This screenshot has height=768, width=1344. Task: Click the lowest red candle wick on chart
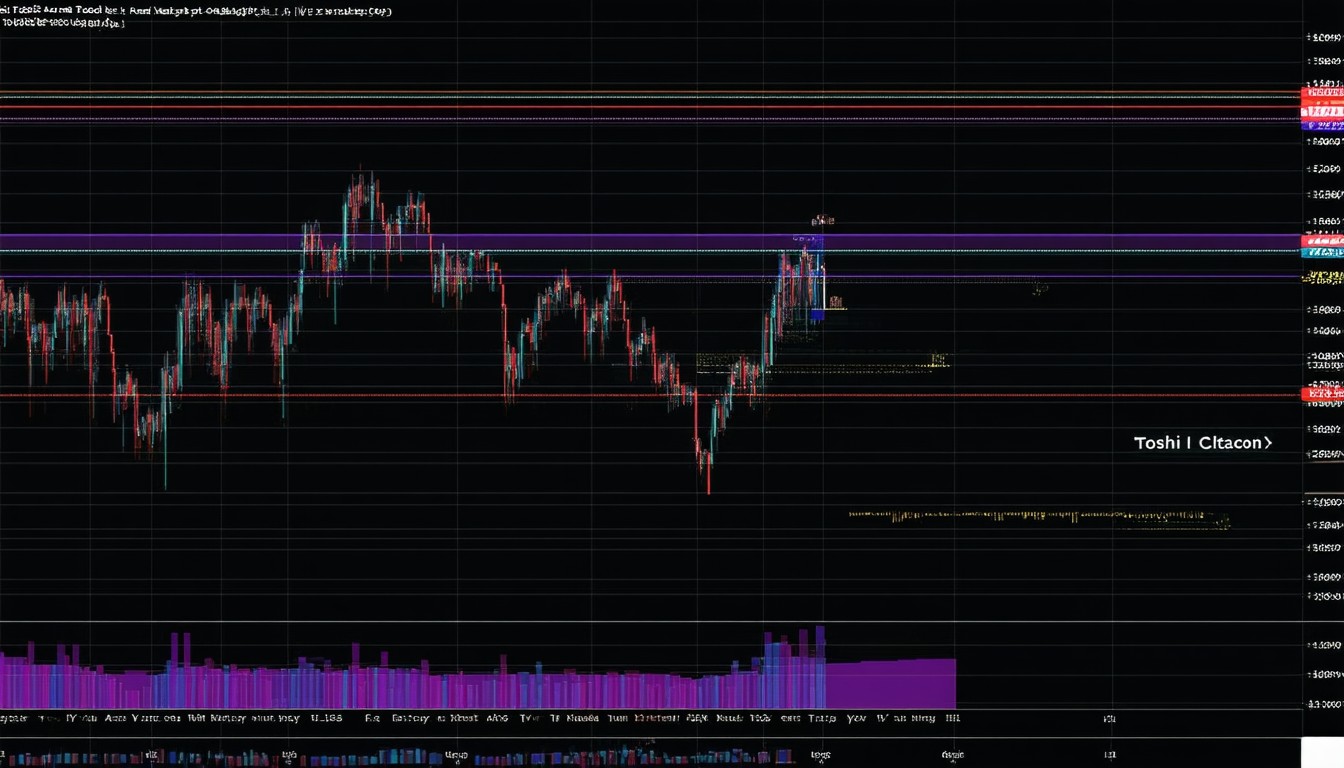click(x=708, y=482)
